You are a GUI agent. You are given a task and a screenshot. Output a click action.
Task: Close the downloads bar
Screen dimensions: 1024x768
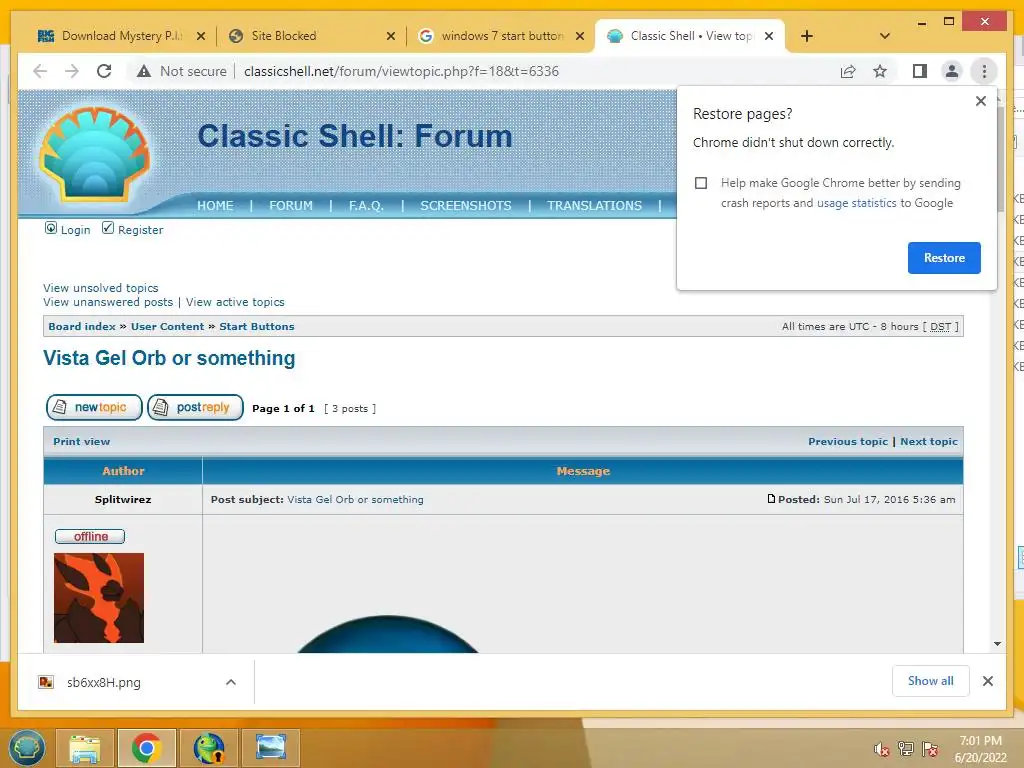point(987,681)
